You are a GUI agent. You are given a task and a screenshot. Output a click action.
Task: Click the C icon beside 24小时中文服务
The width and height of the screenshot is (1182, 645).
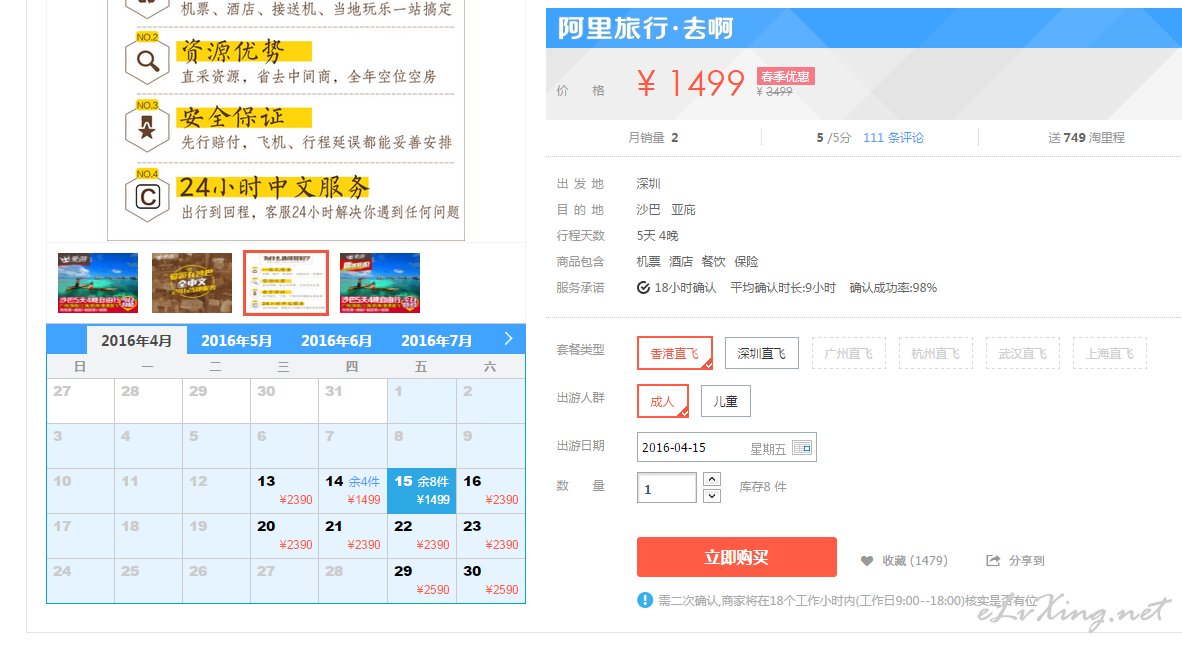tap(147, 197)
